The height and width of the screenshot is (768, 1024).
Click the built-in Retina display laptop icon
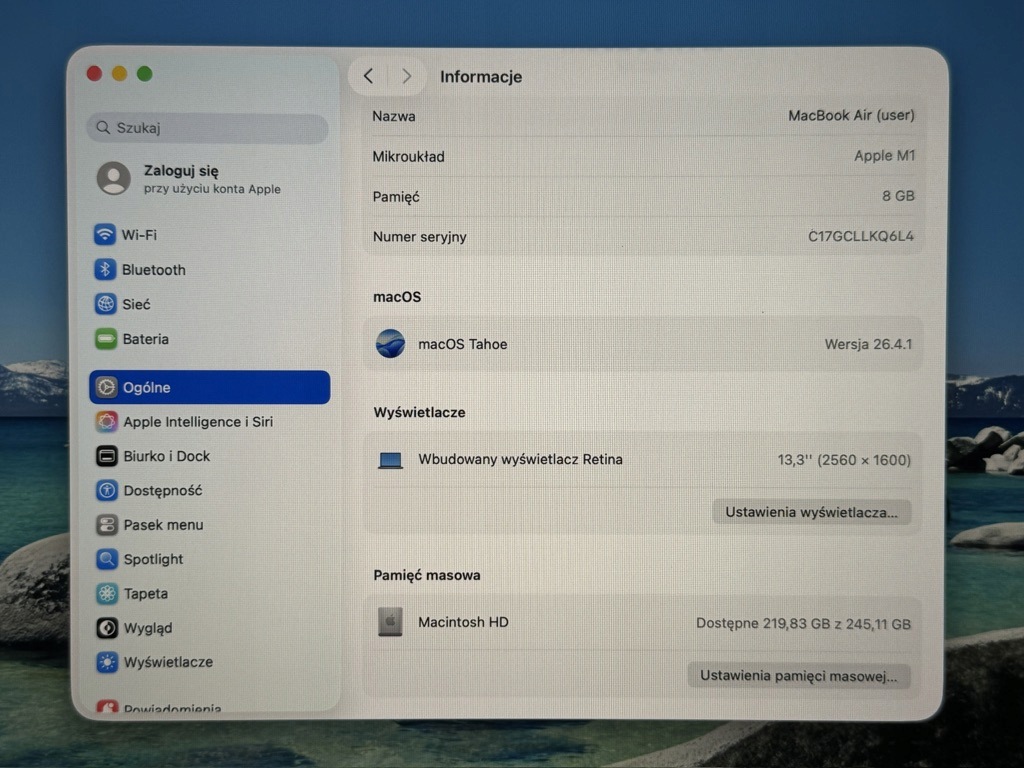pos(391,460)
